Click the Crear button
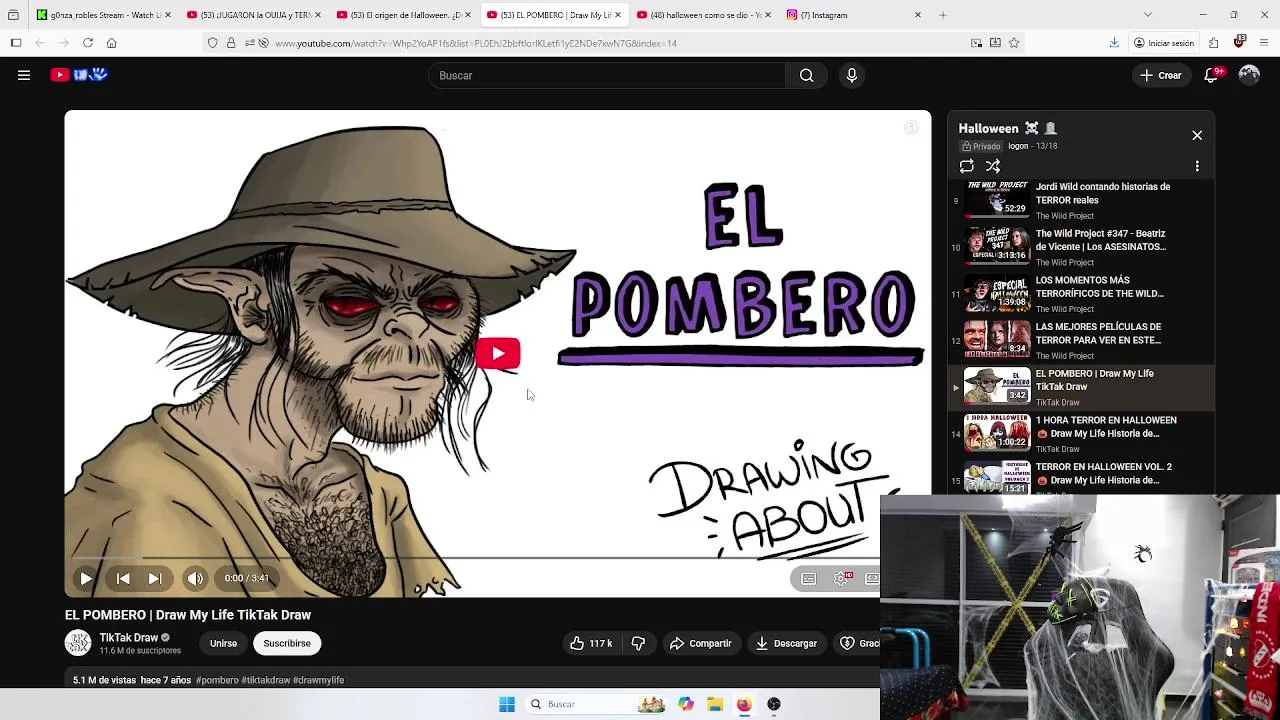This screenshot has height=720, width=1280. [x=1161, y=75]
